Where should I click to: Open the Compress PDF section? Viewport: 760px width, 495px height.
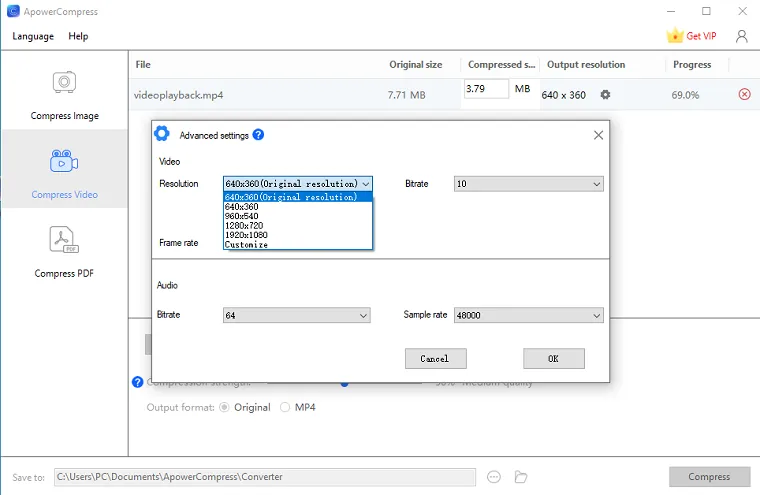click(x=64, y=253)
